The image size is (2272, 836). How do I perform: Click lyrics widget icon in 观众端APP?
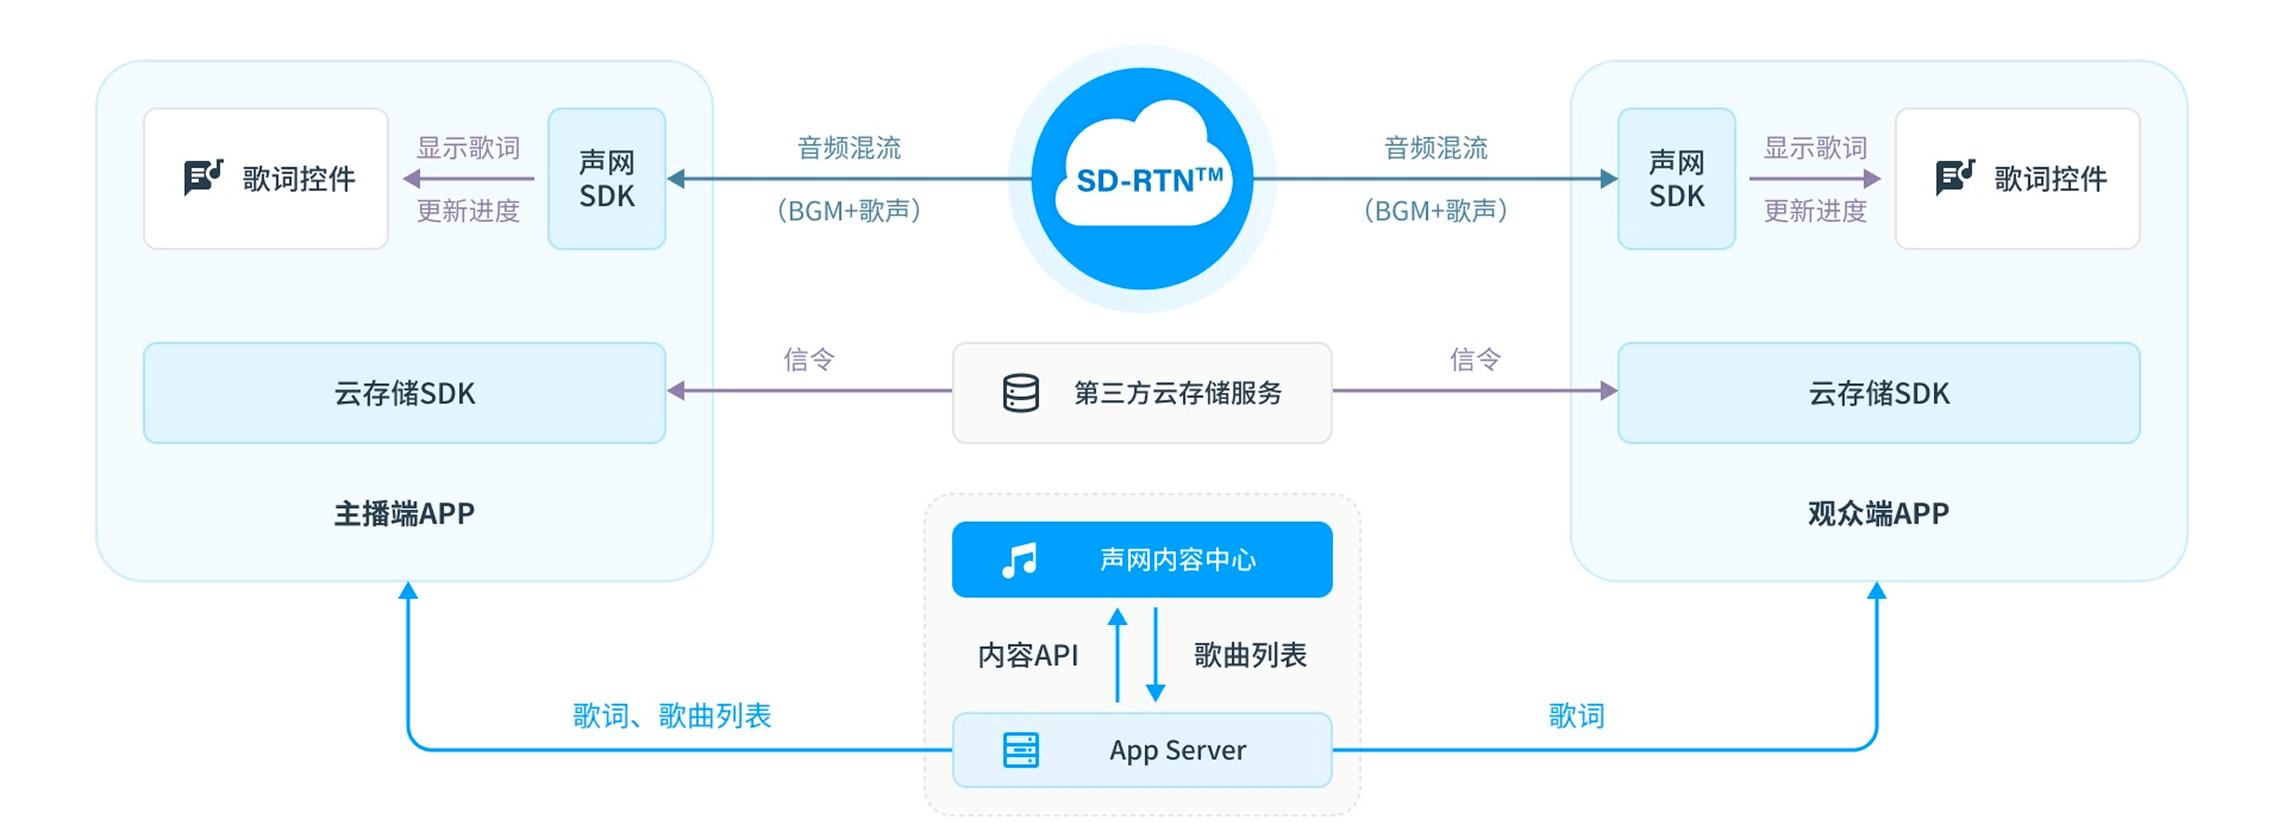click(x=1955, y=177)
